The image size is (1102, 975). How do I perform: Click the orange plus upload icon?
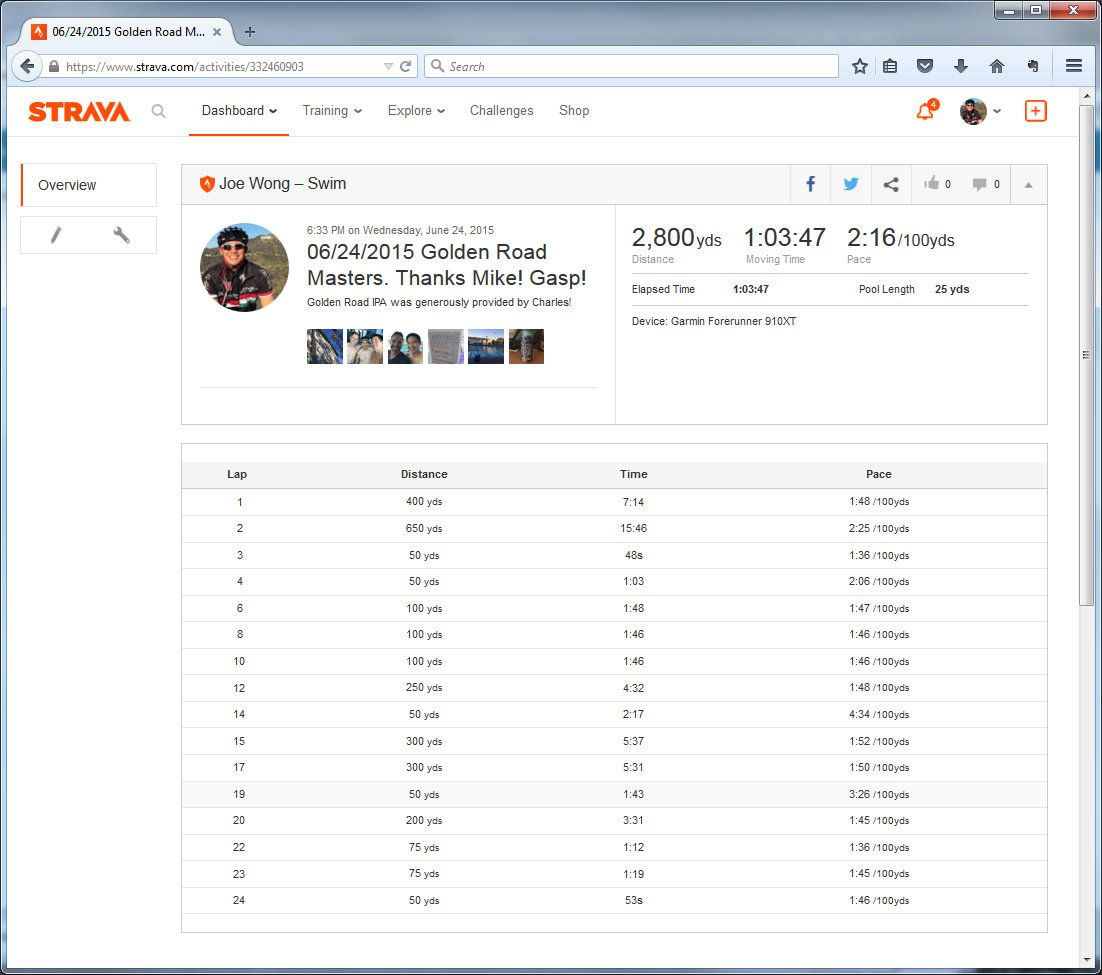(x=1036, y=111)
